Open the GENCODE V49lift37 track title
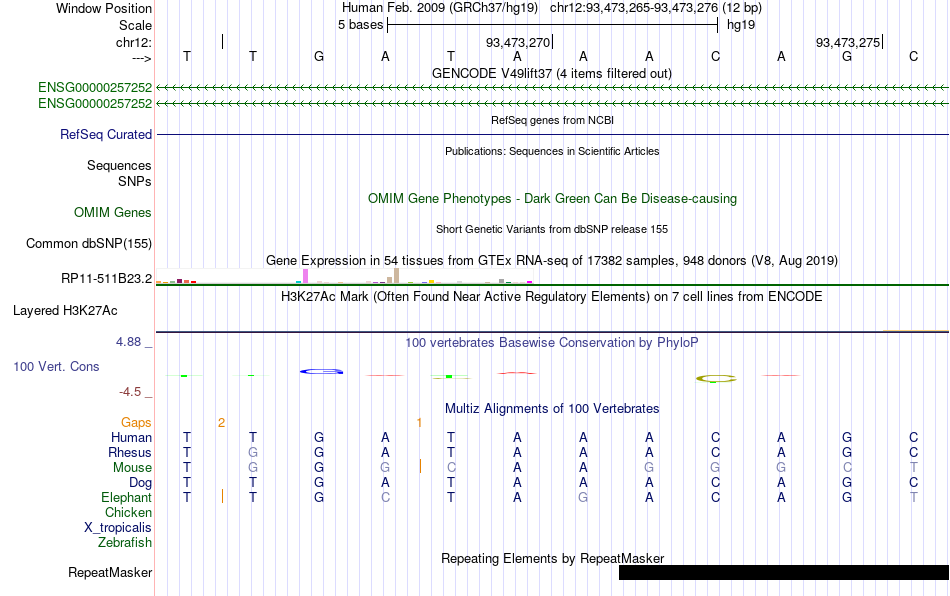This screenshot has width=950, height=596. (x=551, y=73)
